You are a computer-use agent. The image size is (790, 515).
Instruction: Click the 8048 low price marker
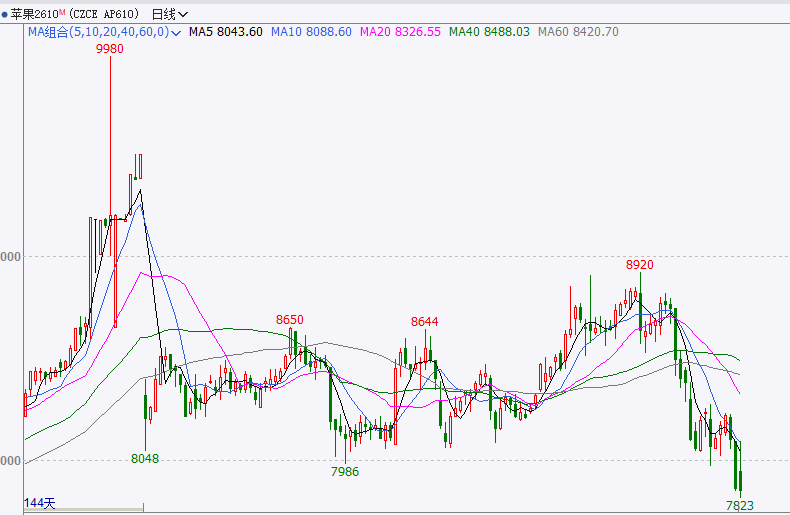(x=145, y=458)
